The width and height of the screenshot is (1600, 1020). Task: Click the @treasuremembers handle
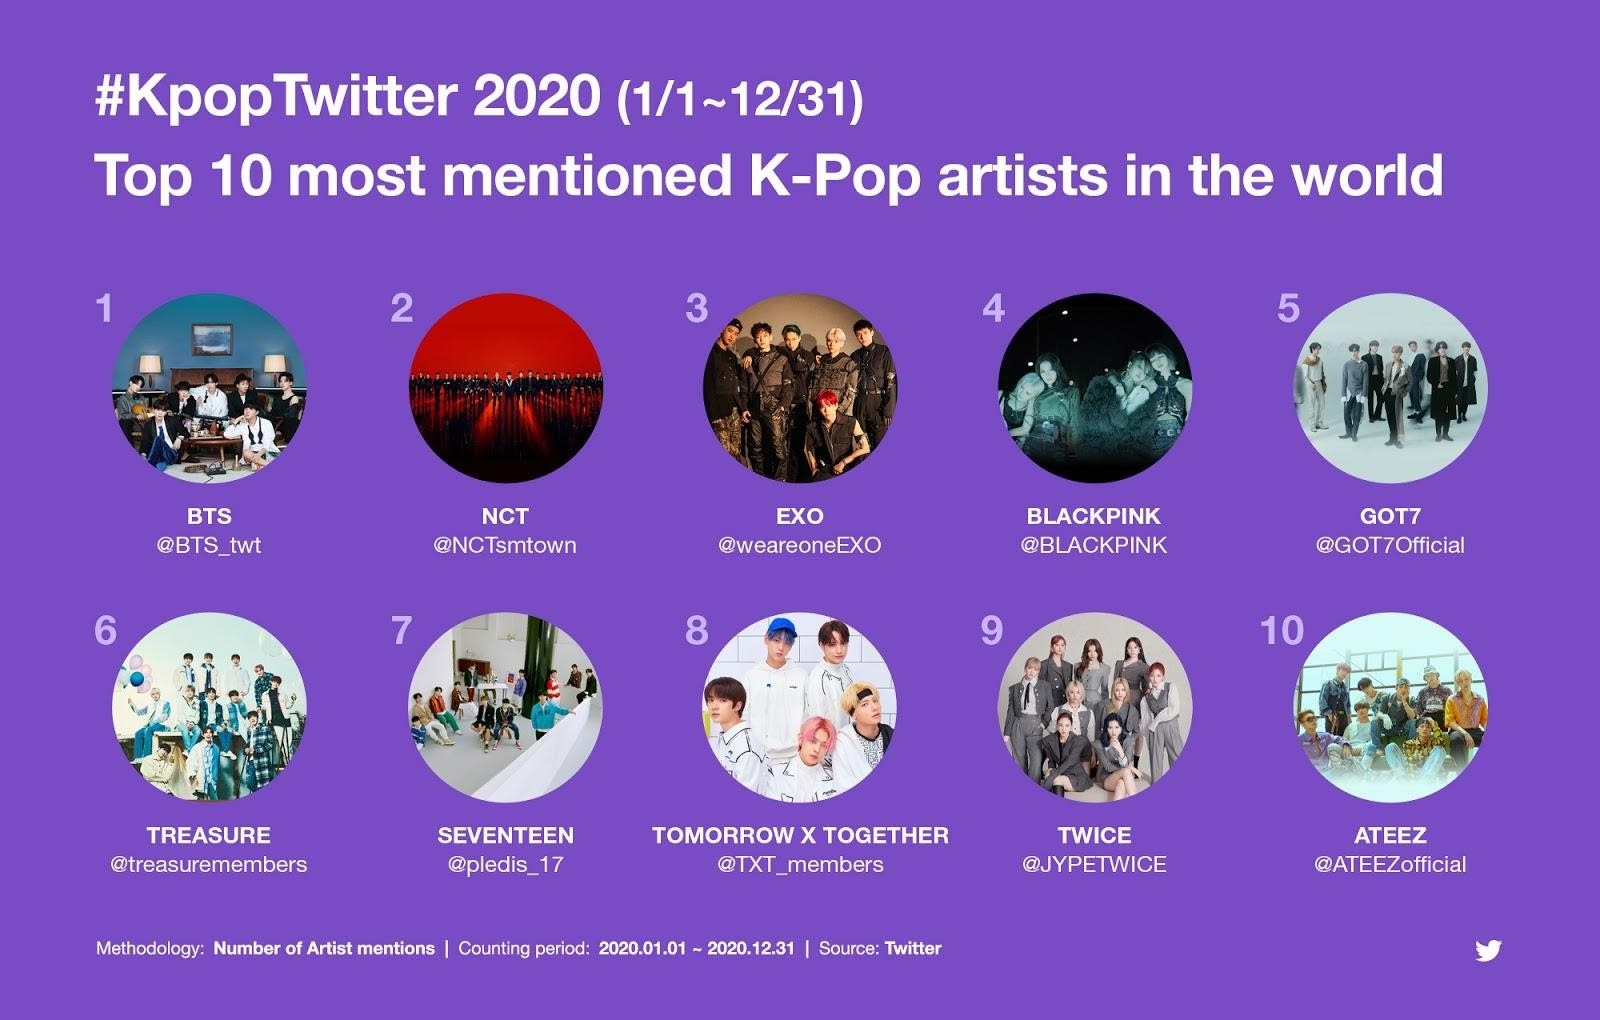click(209, 865)
